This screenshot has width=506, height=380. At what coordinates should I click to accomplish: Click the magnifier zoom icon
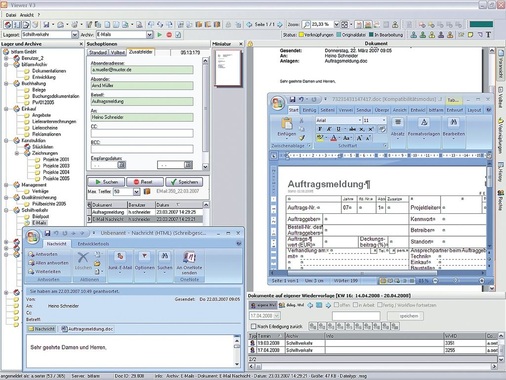(306, 24)
